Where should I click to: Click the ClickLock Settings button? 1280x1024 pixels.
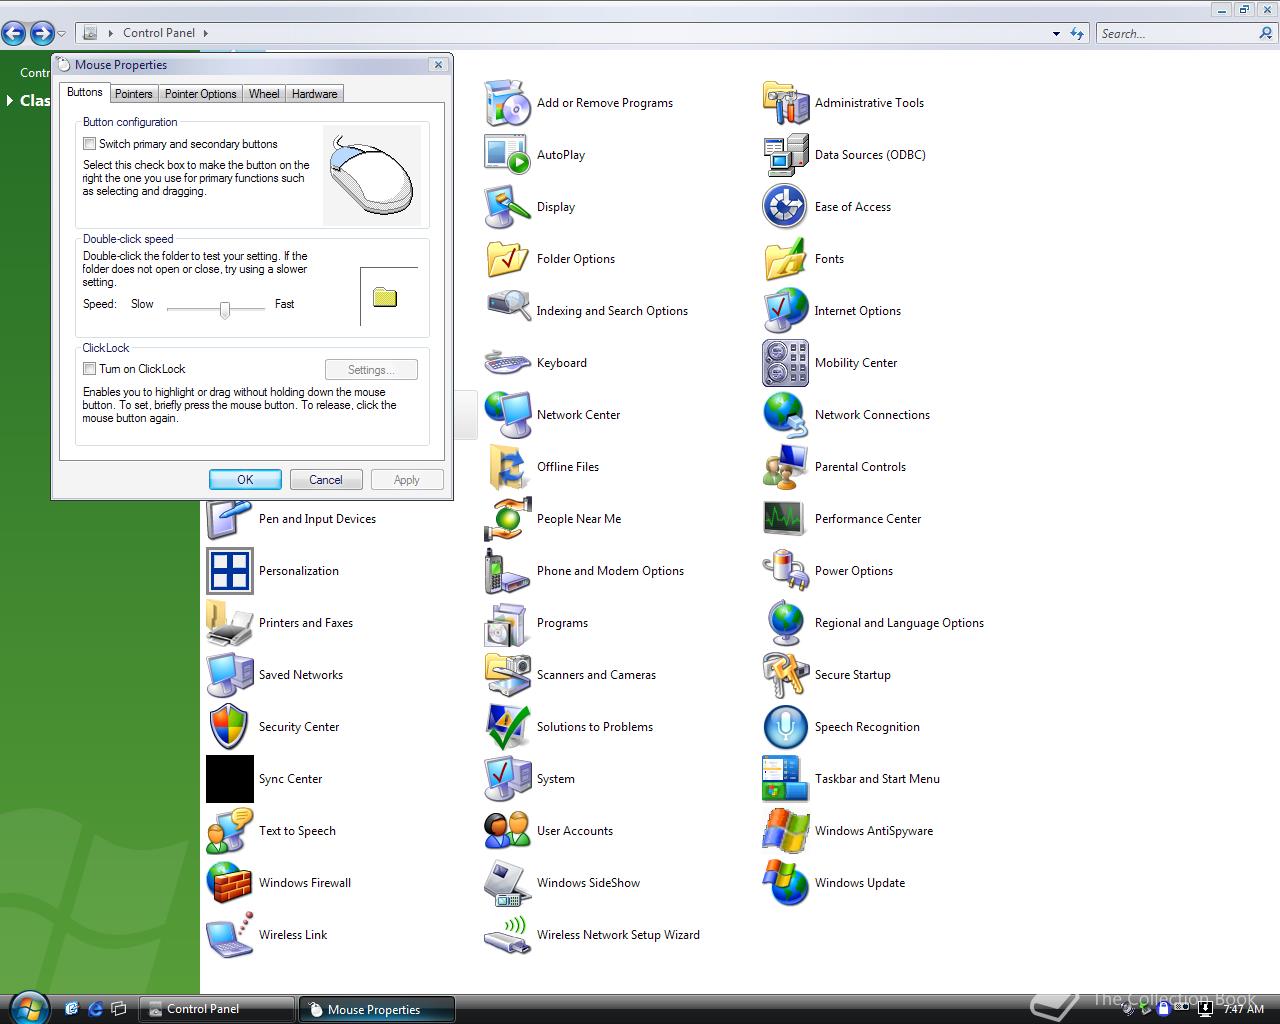pos(371,370)
